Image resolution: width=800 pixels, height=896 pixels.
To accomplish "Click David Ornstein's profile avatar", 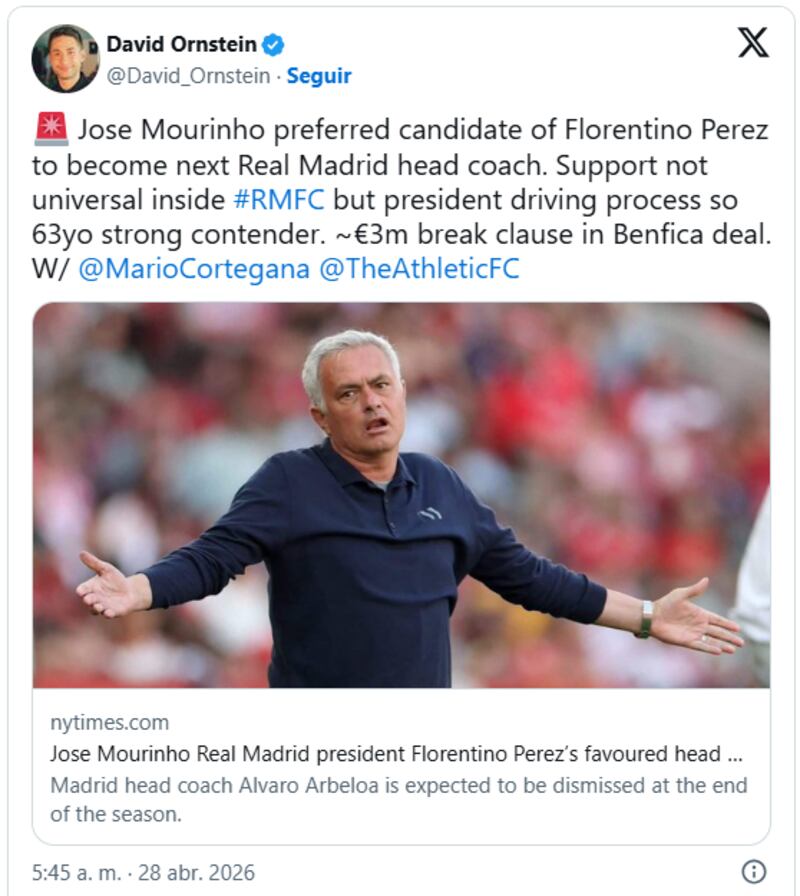I will click(x=66, y=58).
